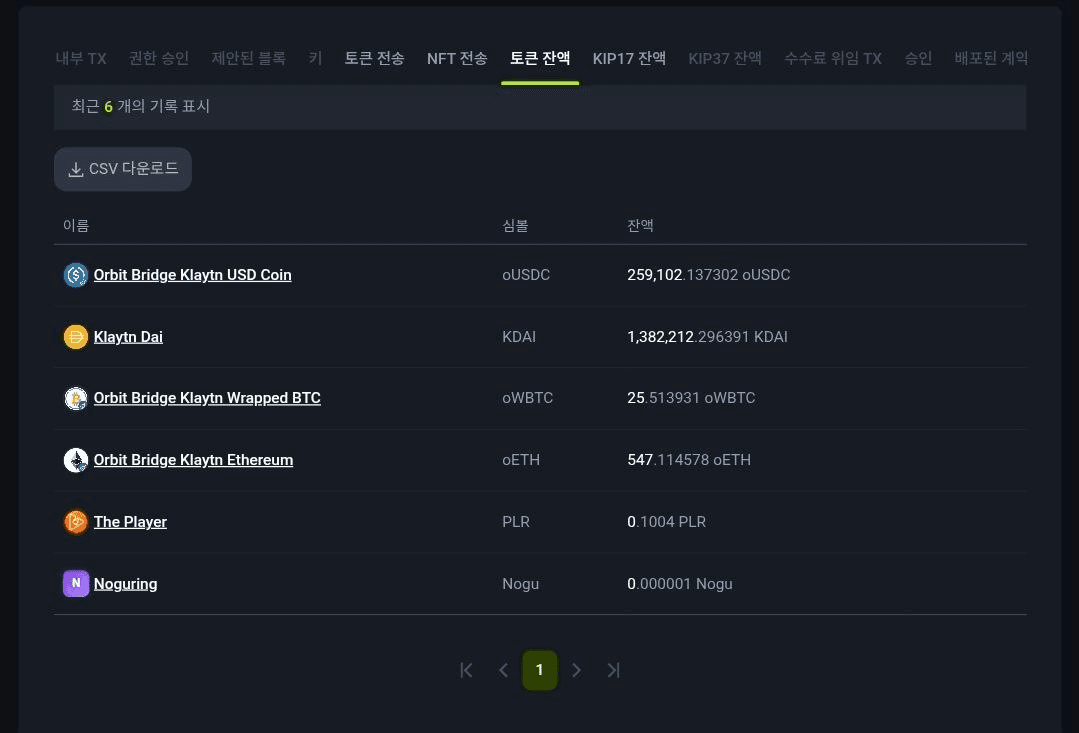The image size is (1079, 733).
Task: Click the Noguring token icon
Action: (x=76, y=584)
